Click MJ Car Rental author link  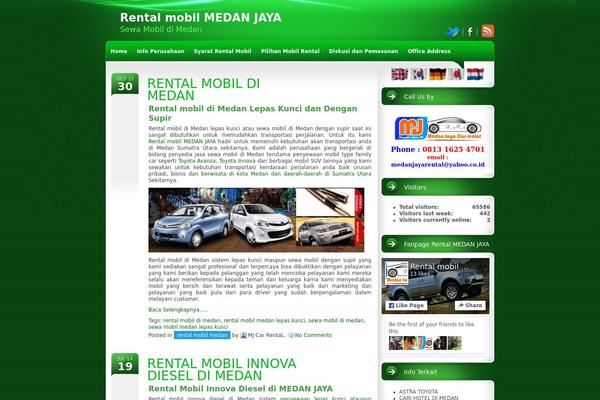tap(266, 335)
